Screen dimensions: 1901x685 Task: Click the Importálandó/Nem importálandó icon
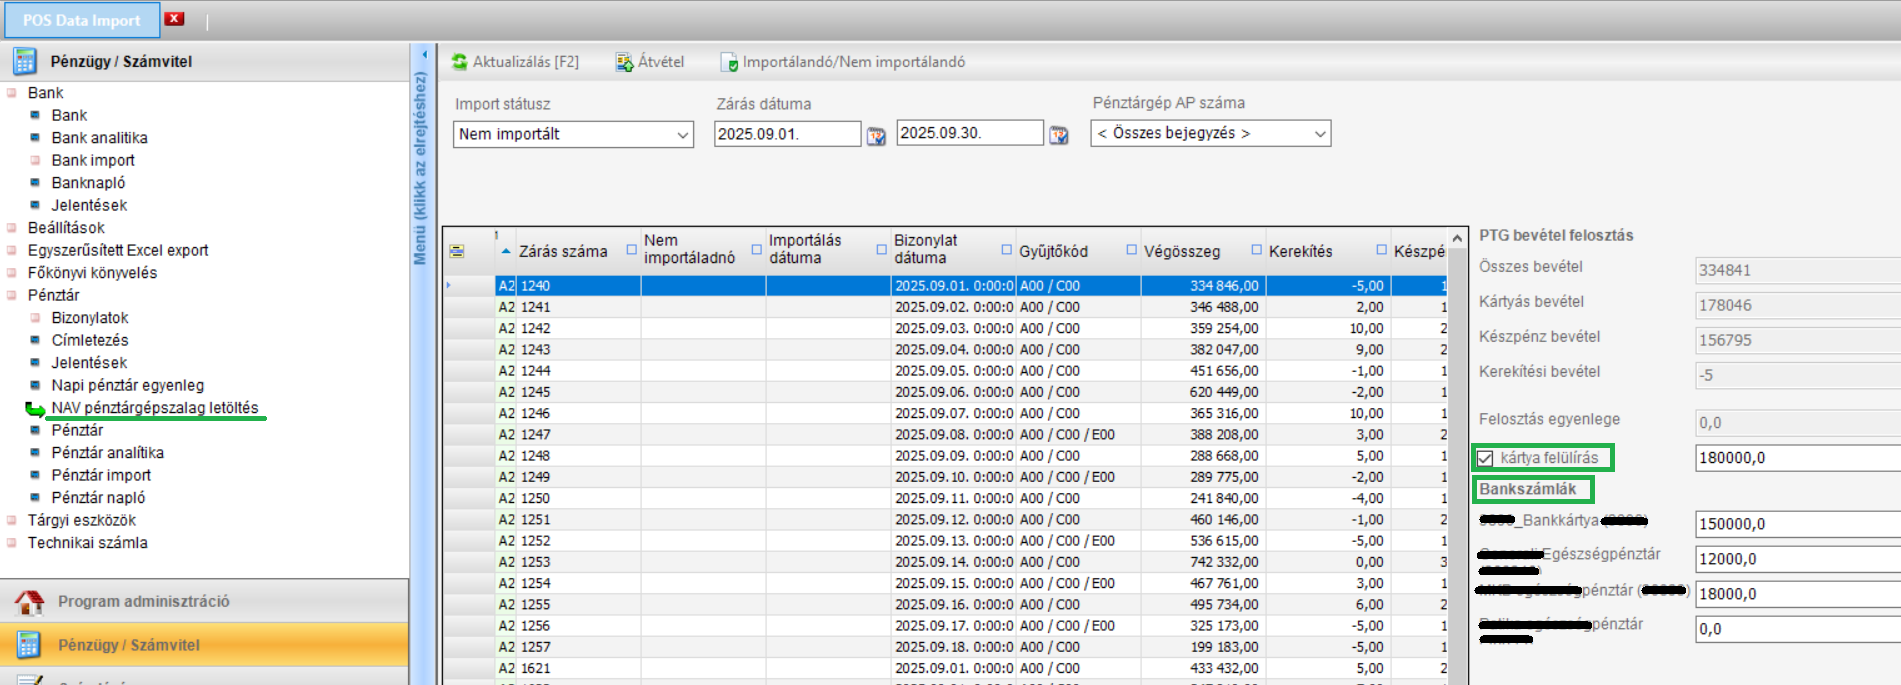click(729, 62)
